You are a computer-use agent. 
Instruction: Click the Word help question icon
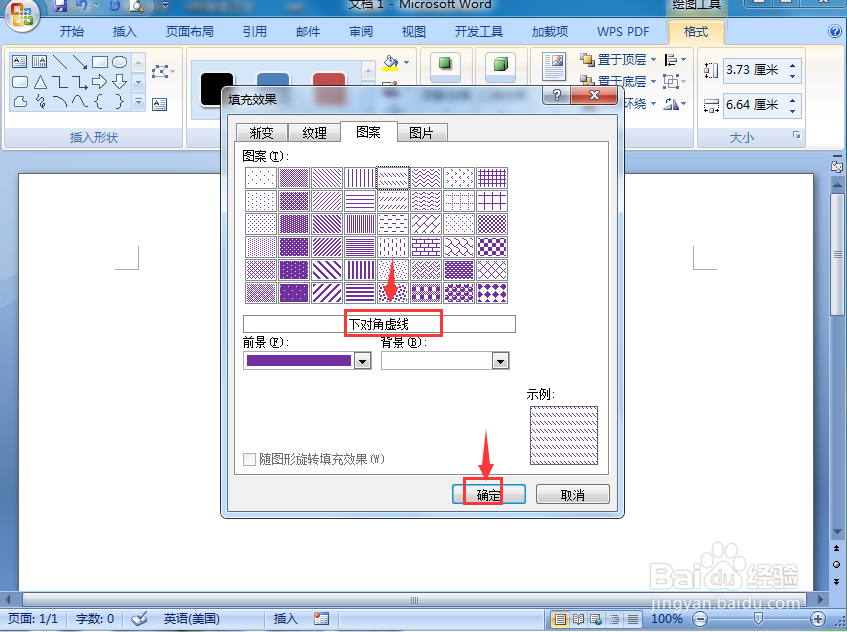835,31
